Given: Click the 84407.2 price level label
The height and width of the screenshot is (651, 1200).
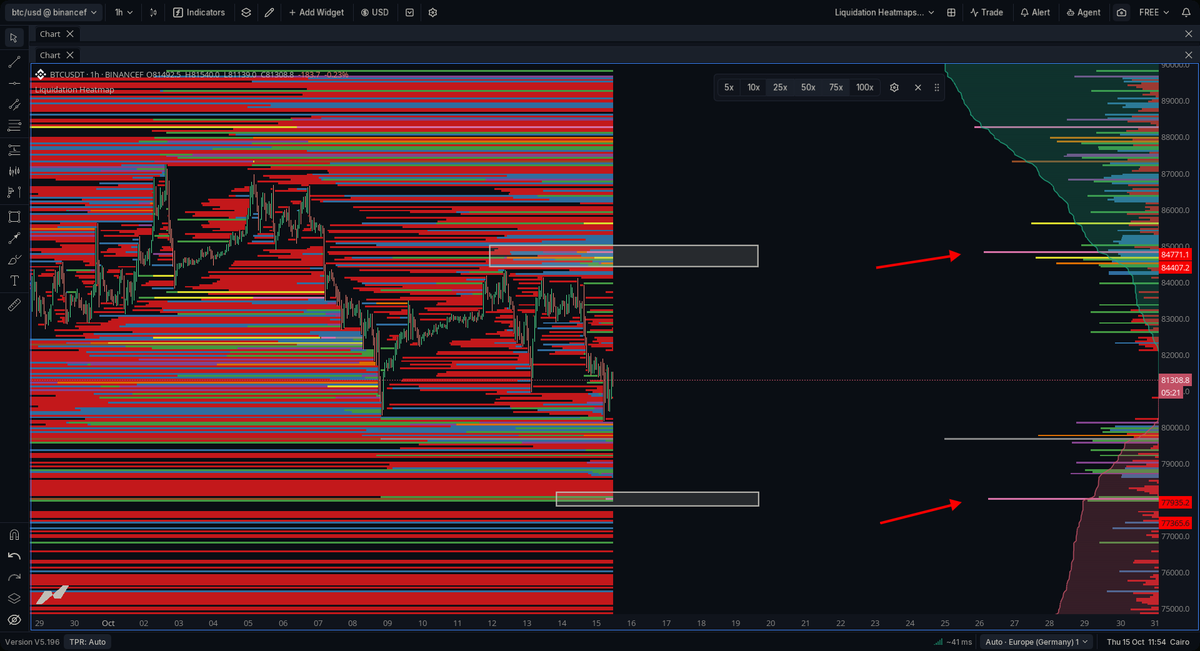Looking at the screenshot, I should pyautogui.click(x=1175, y=268).
